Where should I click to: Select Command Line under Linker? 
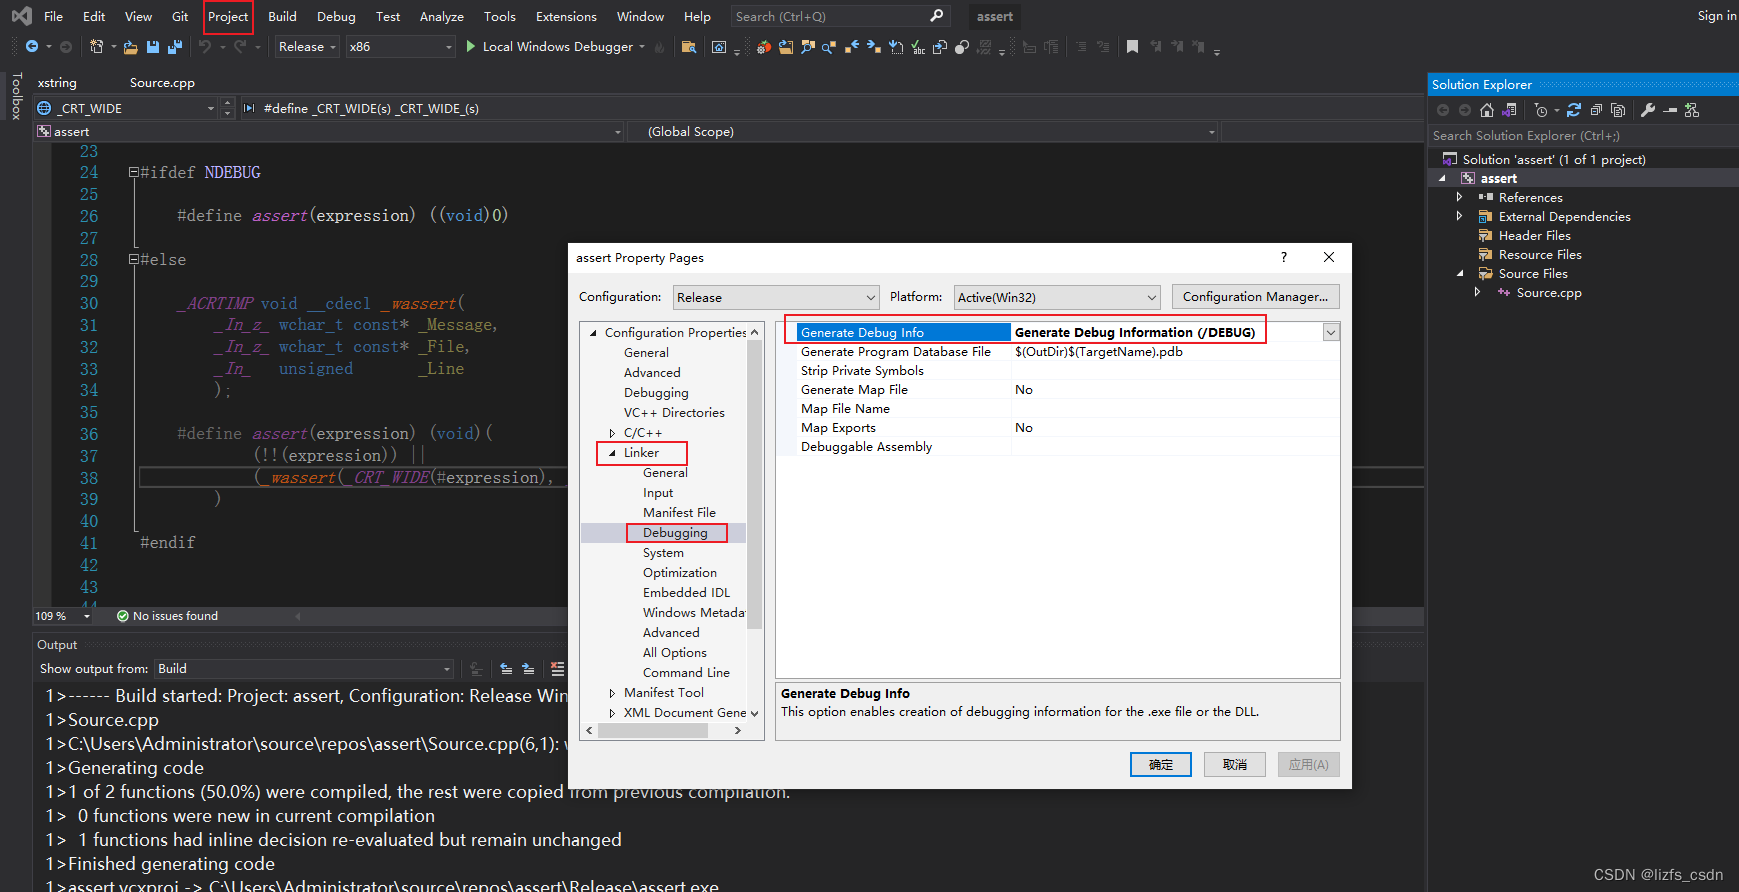coord(686,673)
